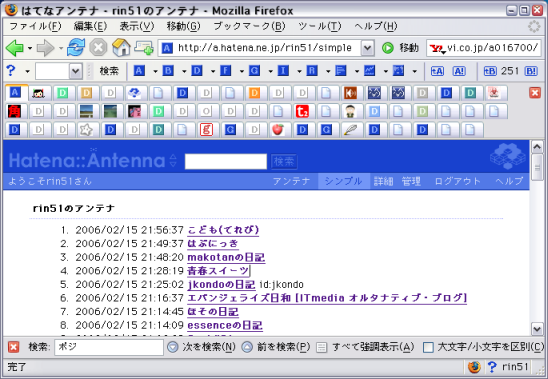Viewport: 548px width, 379px height.
Task: Click the ログアウト link
Action: pos(457,181)
